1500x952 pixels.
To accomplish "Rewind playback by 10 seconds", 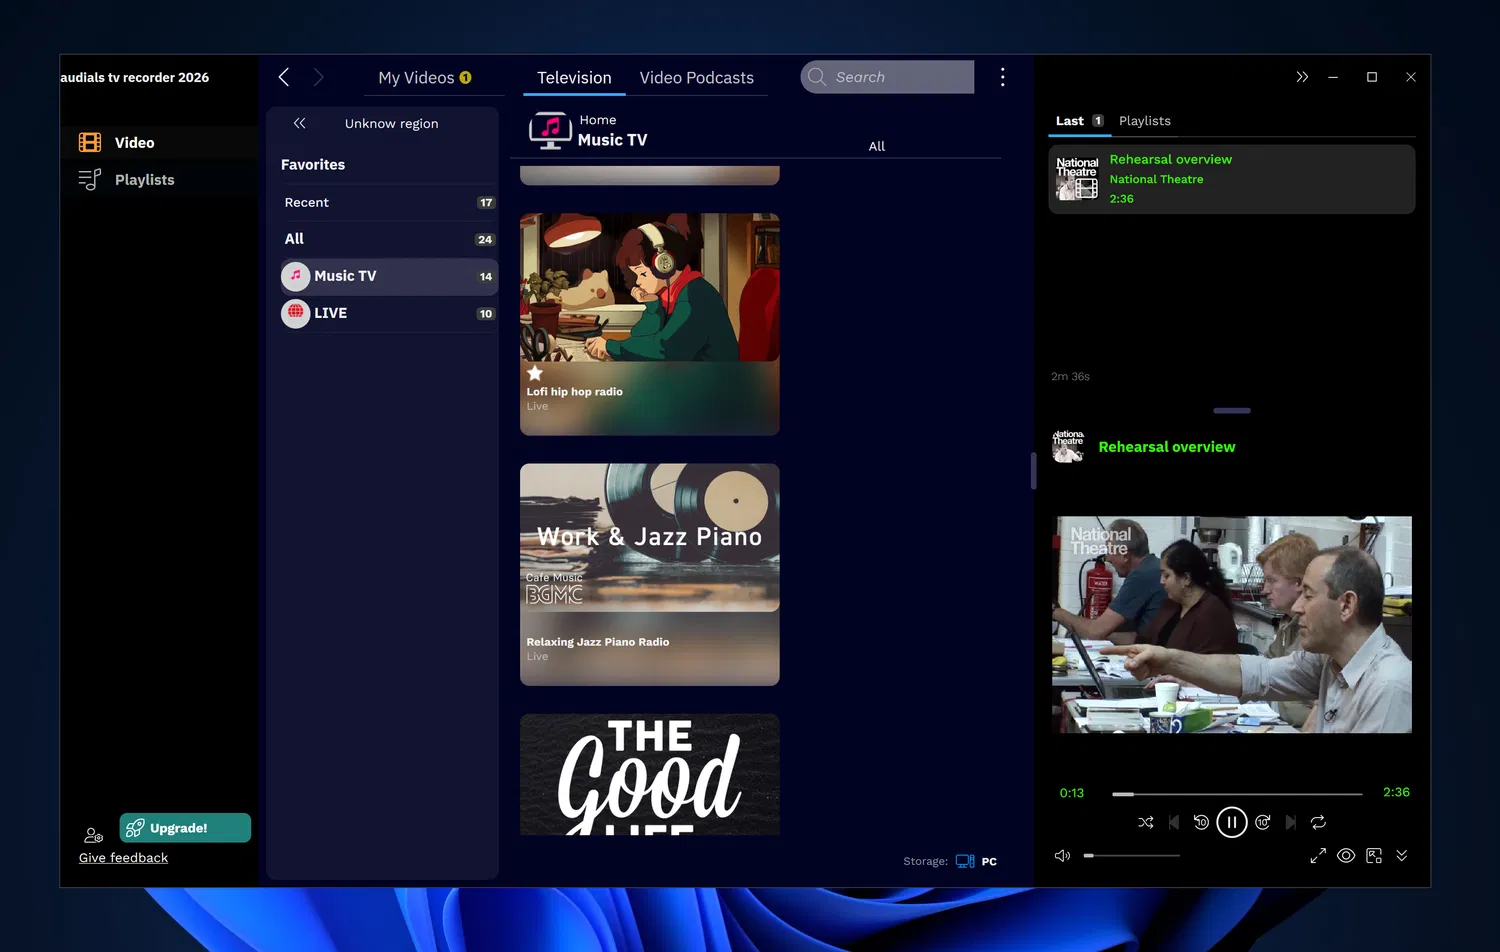I will click(x=1201, y=822).
